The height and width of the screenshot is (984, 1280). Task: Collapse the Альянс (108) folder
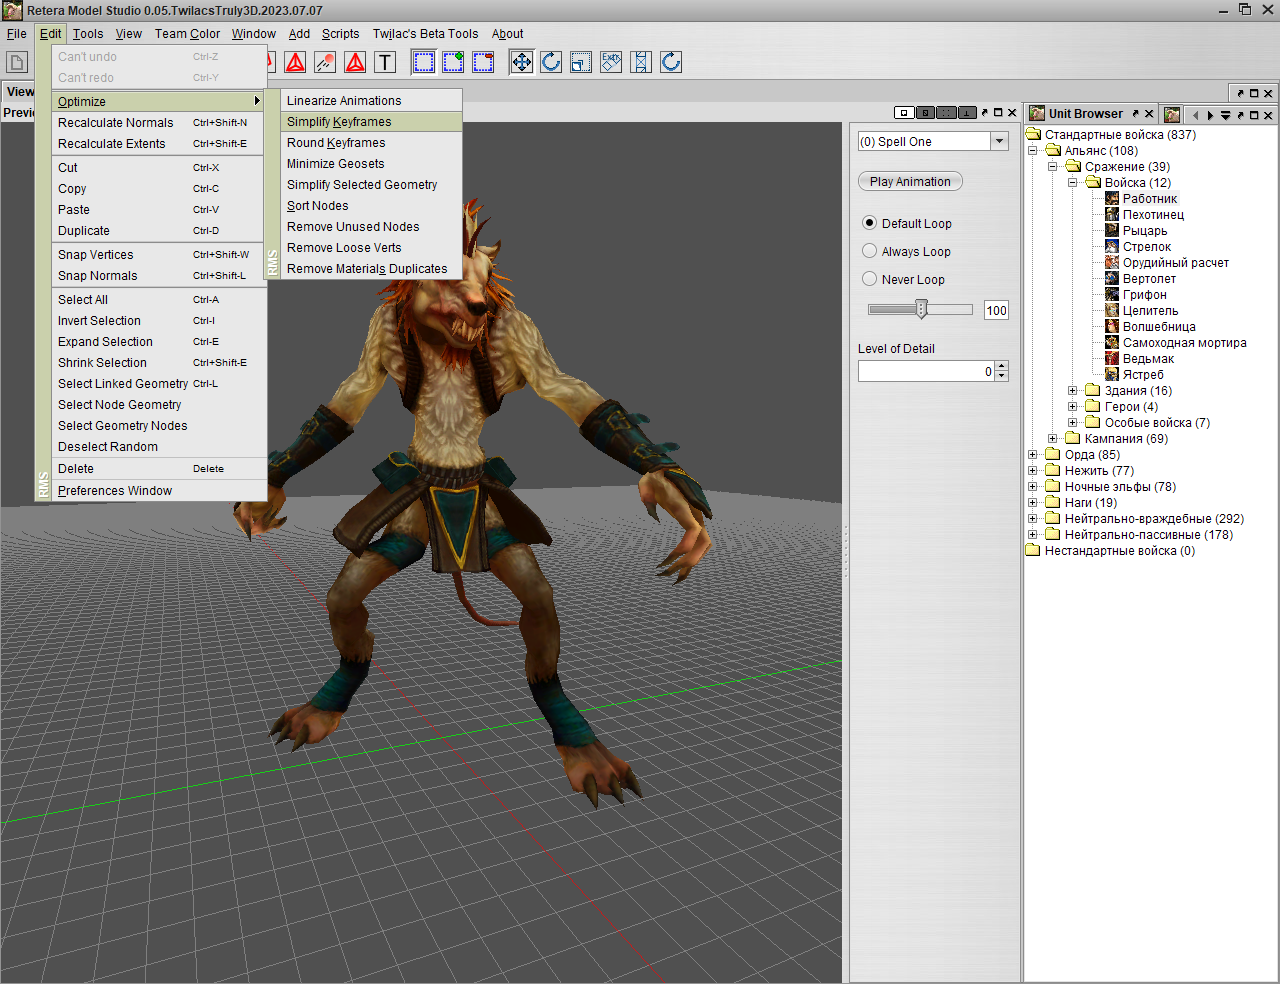point(1033,151)
